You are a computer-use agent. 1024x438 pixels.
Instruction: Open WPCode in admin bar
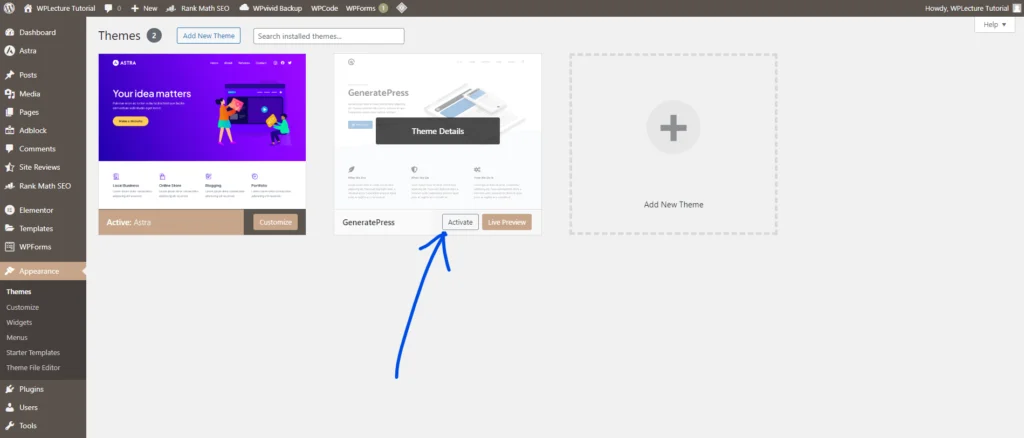(x=324, y=8)
